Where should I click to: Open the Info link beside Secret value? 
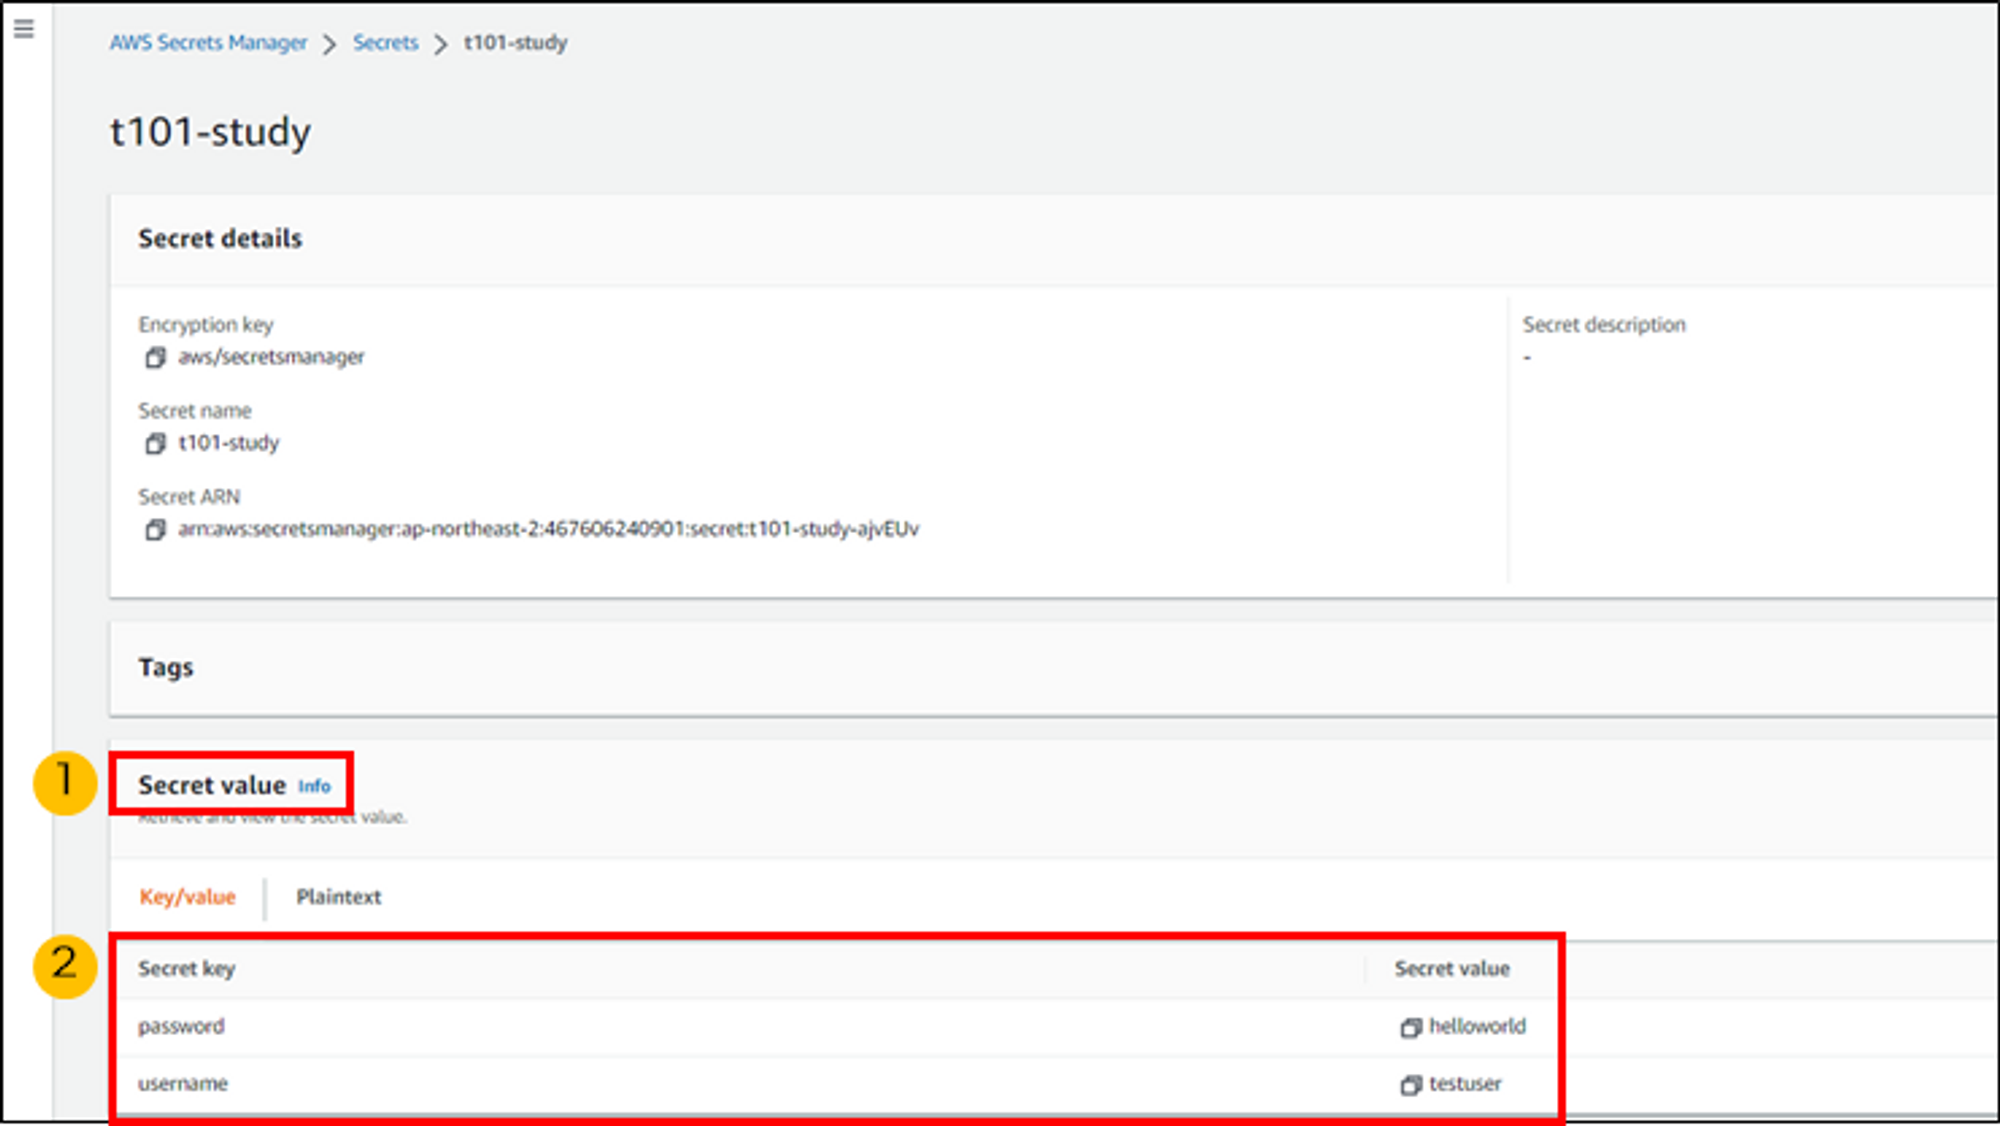click(x=314, y=787)
